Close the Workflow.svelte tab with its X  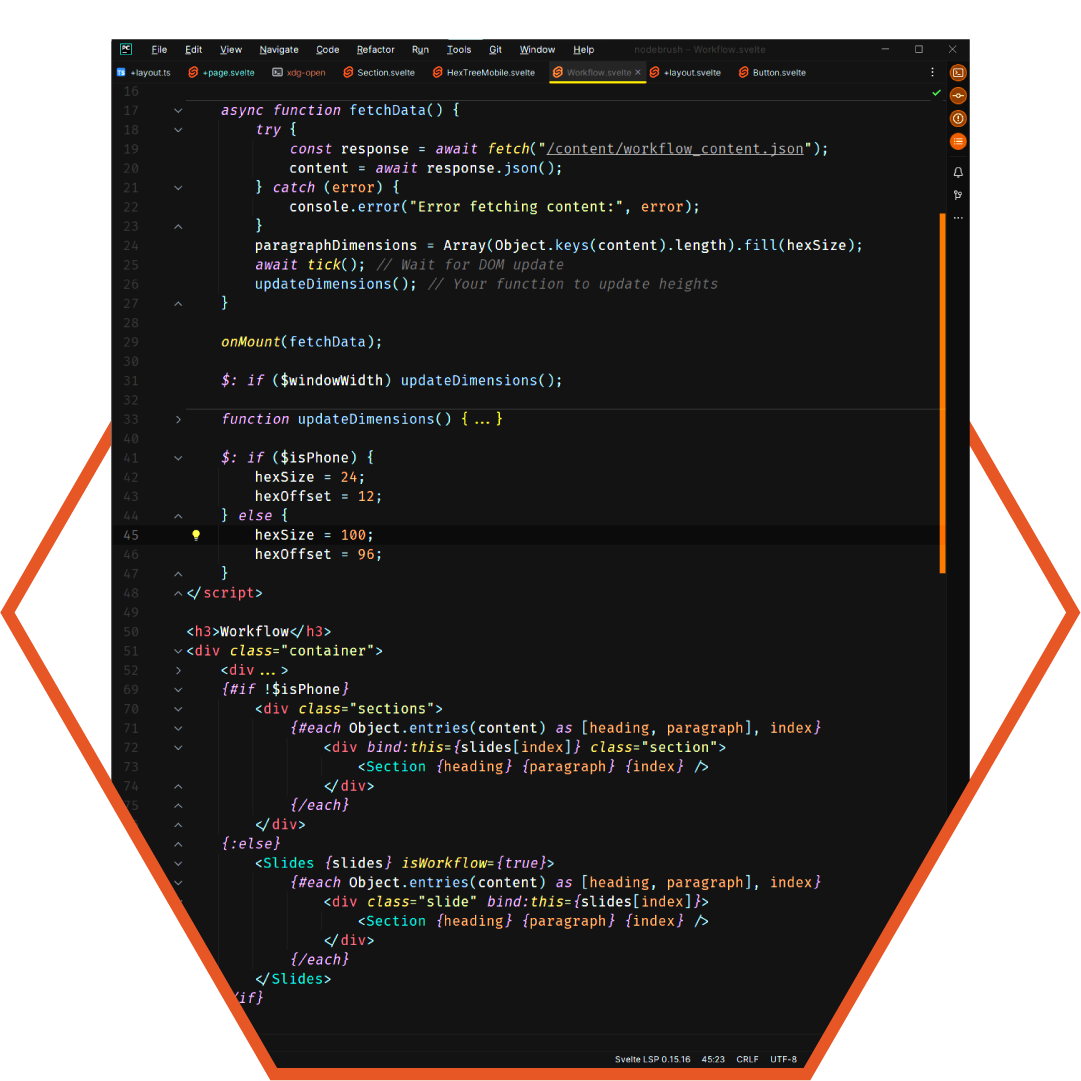[638, 72]
